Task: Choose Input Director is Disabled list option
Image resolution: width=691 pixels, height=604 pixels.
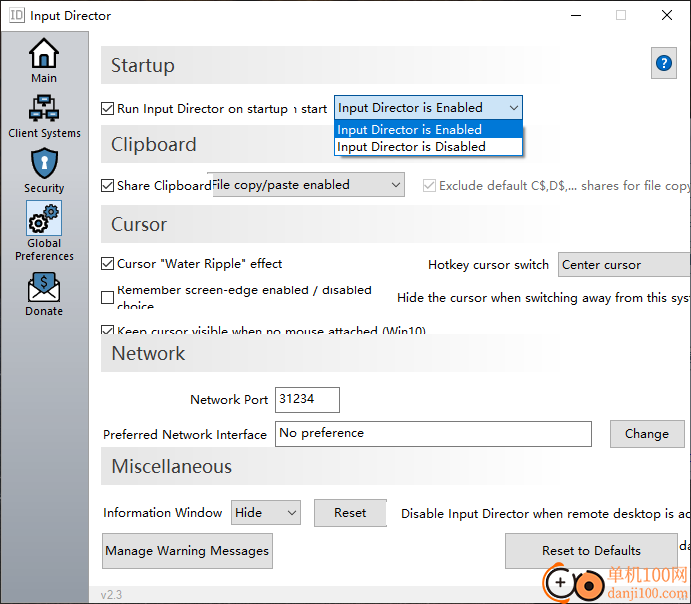Action: 428,147
